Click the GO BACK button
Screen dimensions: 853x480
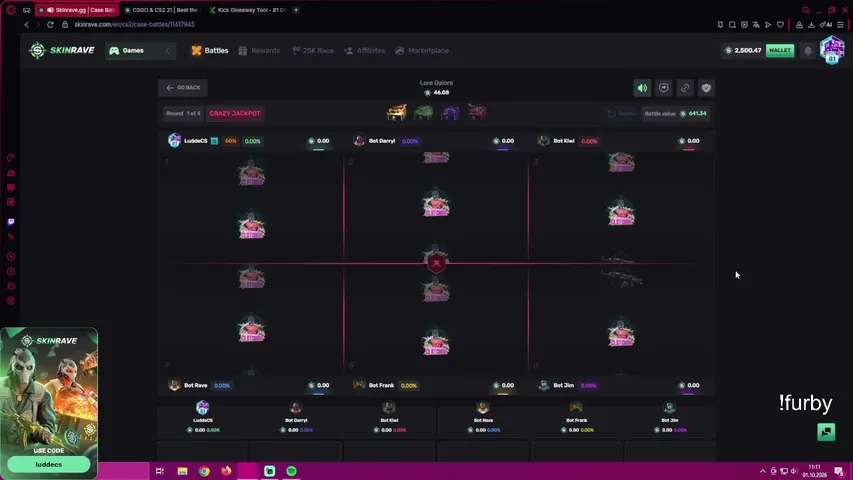183,88
